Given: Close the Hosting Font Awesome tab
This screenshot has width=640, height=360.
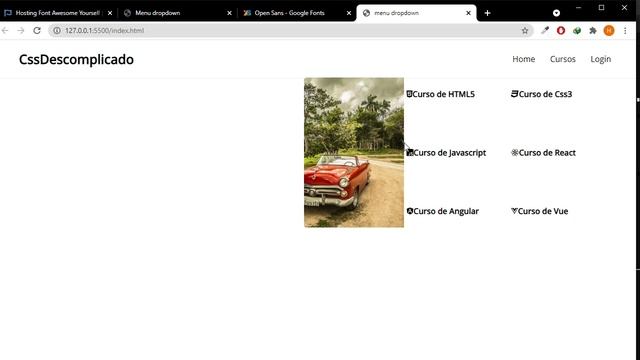Looking at the screenshot, I should (110, 13).
